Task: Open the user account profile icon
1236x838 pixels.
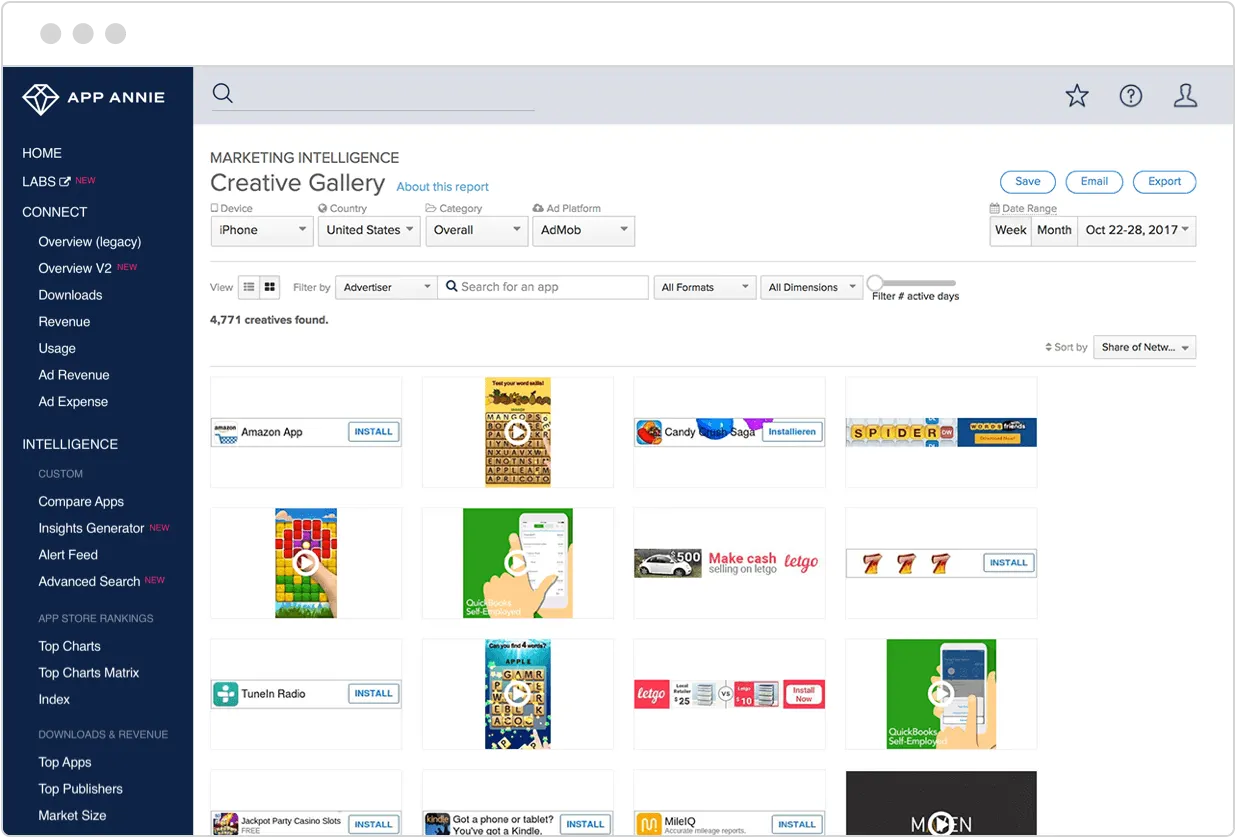Action: coord(1185,96)
